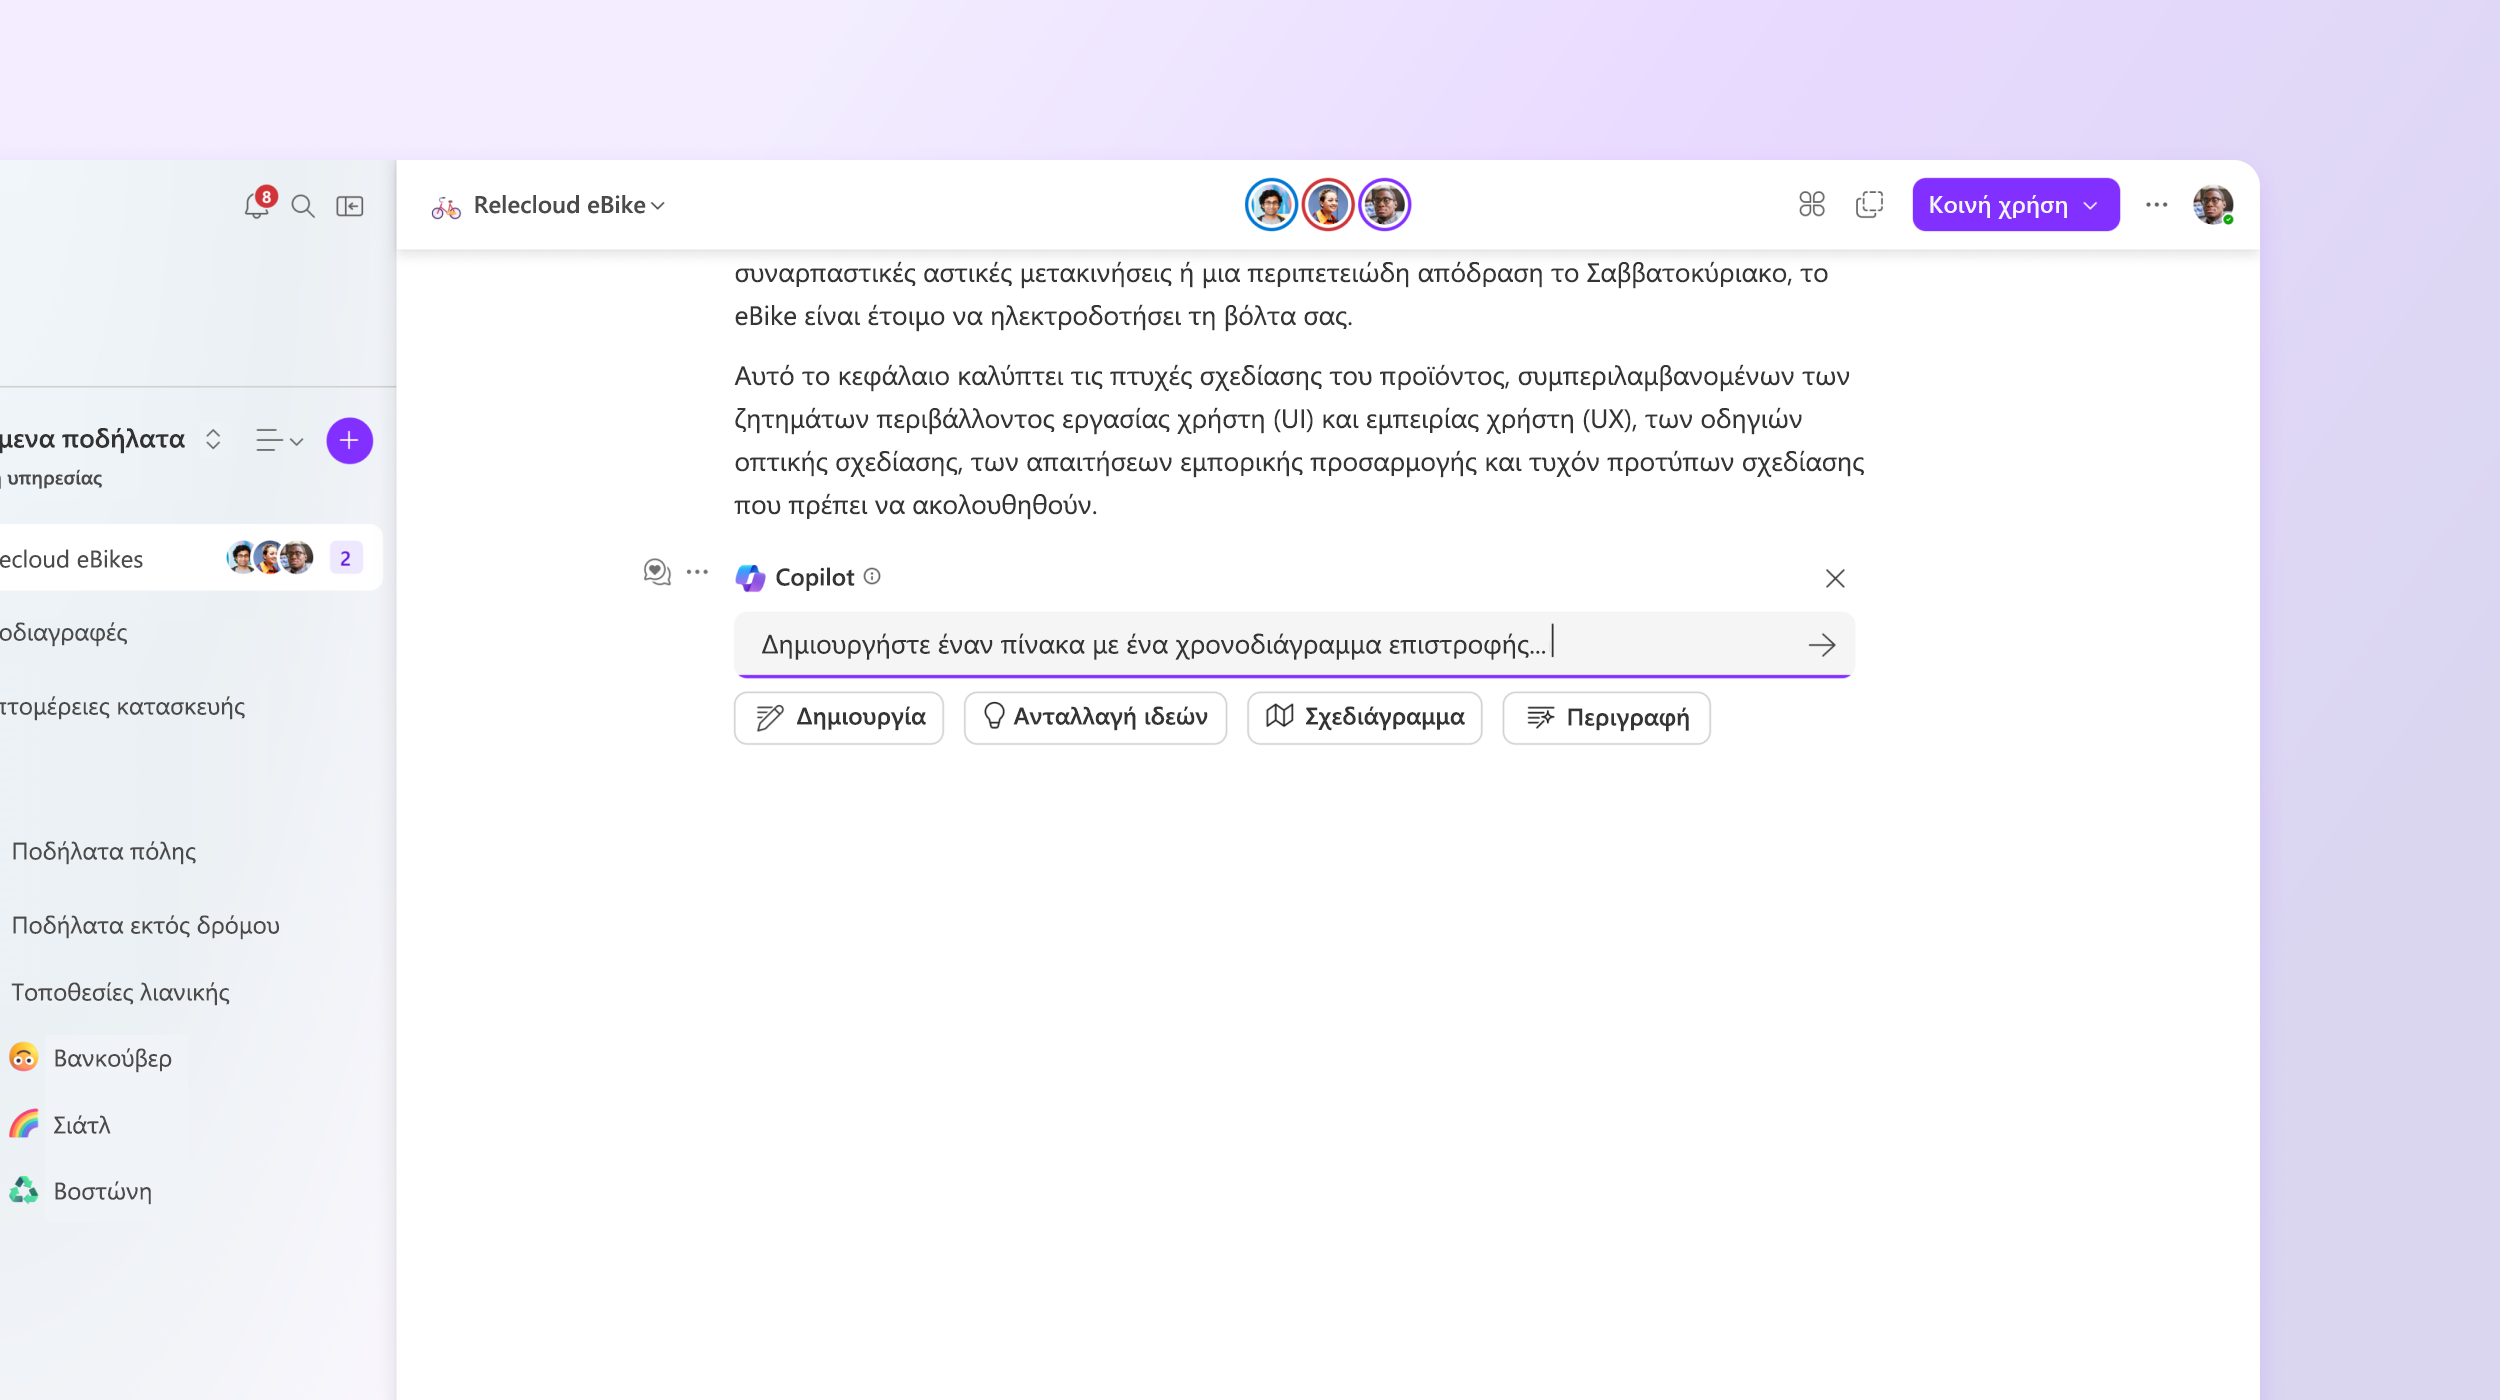This screenshot has height=1400, width=2500.
Task: Click the copy component icon in header
Action: (x=1869, y=204)
